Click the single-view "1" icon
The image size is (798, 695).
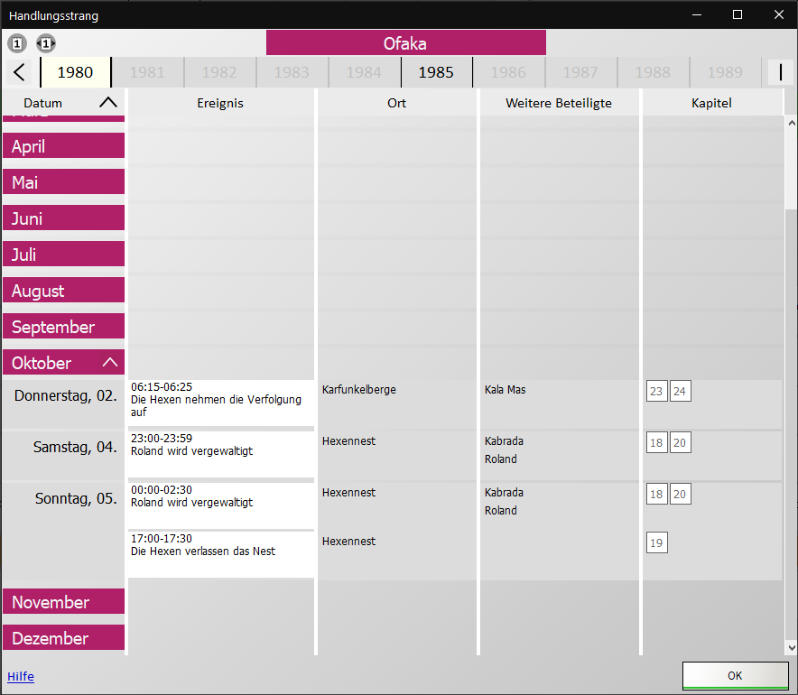16,44
